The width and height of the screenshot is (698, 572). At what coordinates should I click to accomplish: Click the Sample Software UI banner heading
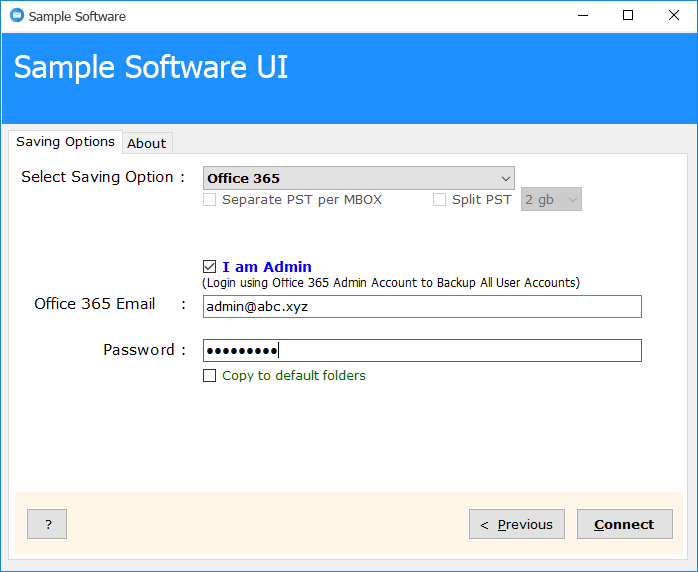[x=150, y=67]
